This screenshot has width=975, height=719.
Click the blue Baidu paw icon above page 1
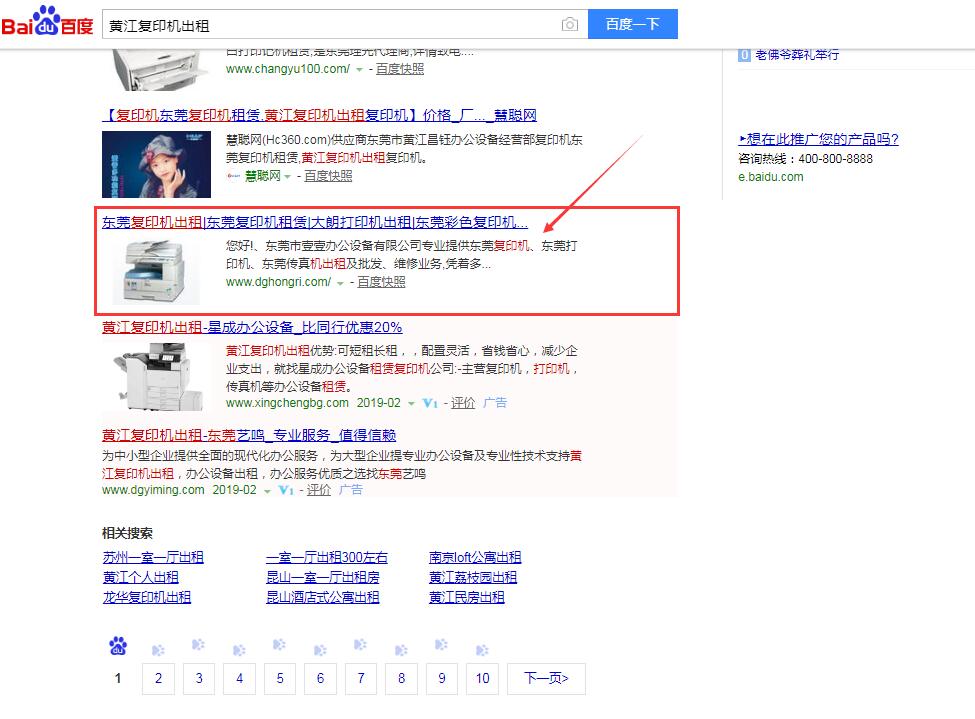click(x=118, y=646)
